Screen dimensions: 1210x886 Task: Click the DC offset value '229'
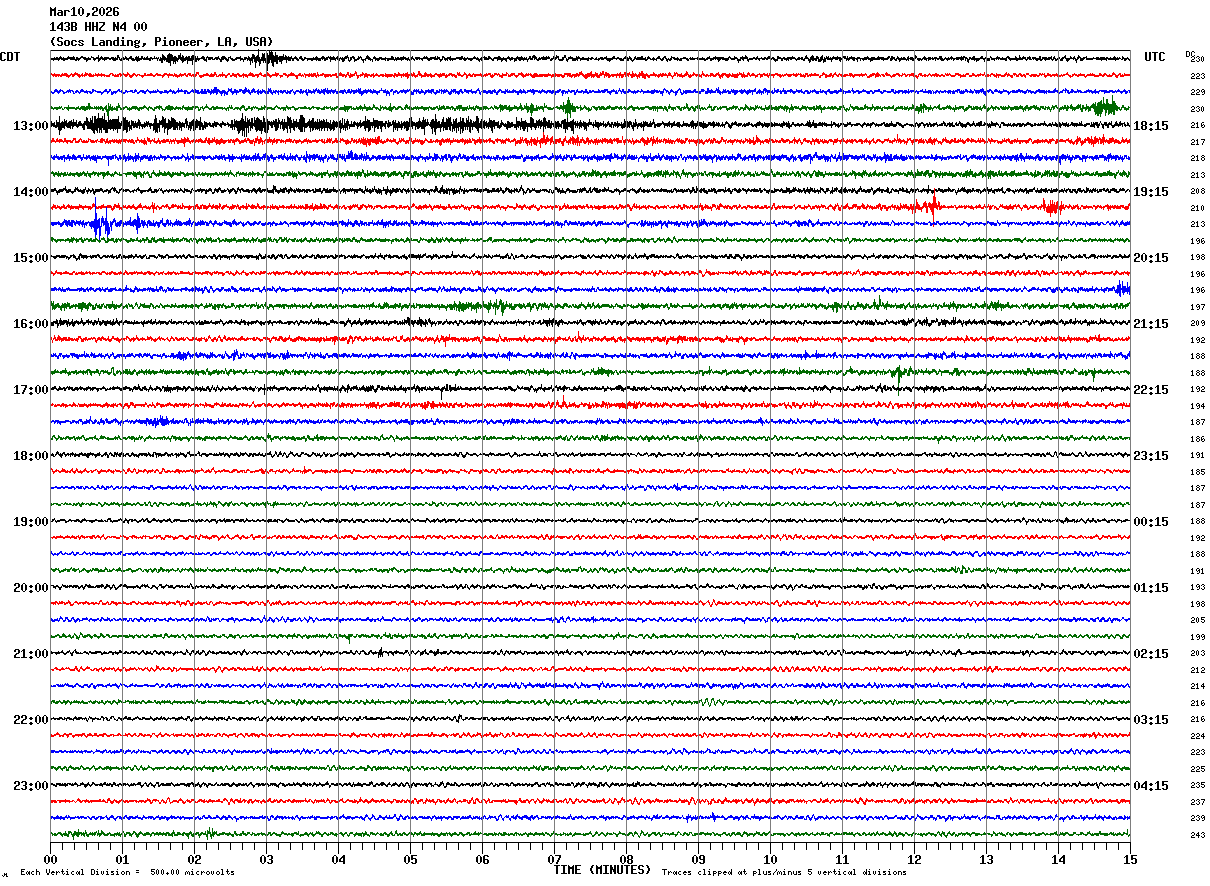point(1197,93)
